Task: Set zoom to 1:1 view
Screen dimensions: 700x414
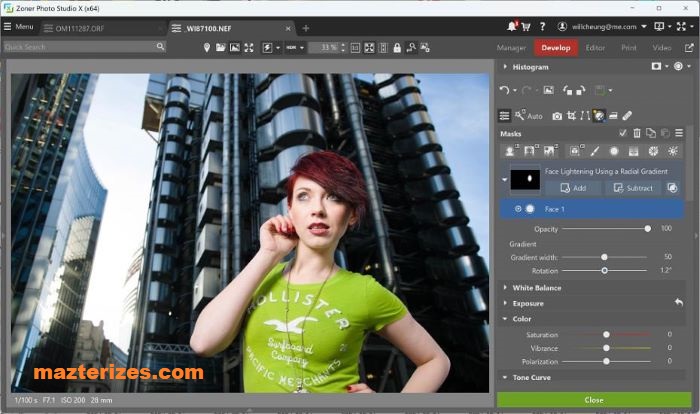Action: 355,48
